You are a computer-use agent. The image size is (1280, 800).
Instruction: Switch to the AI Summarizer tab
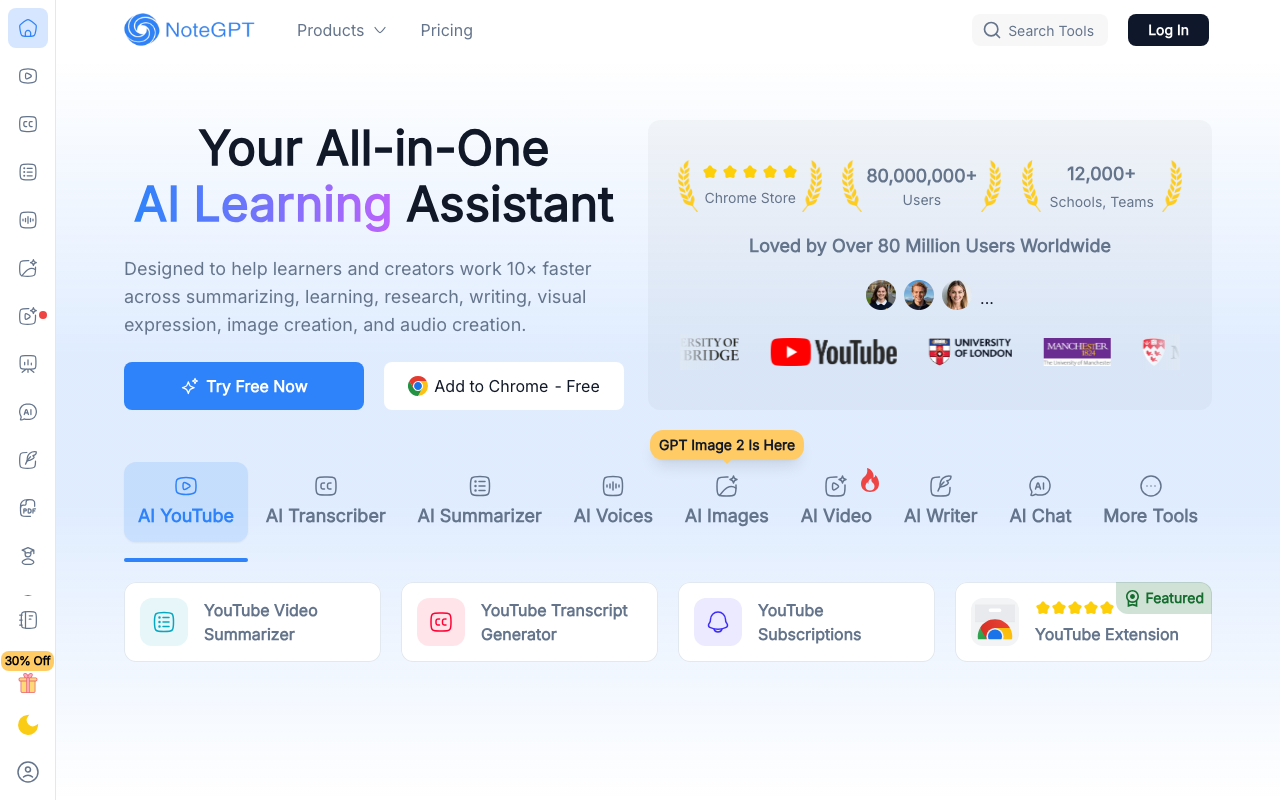click(480, 502)
